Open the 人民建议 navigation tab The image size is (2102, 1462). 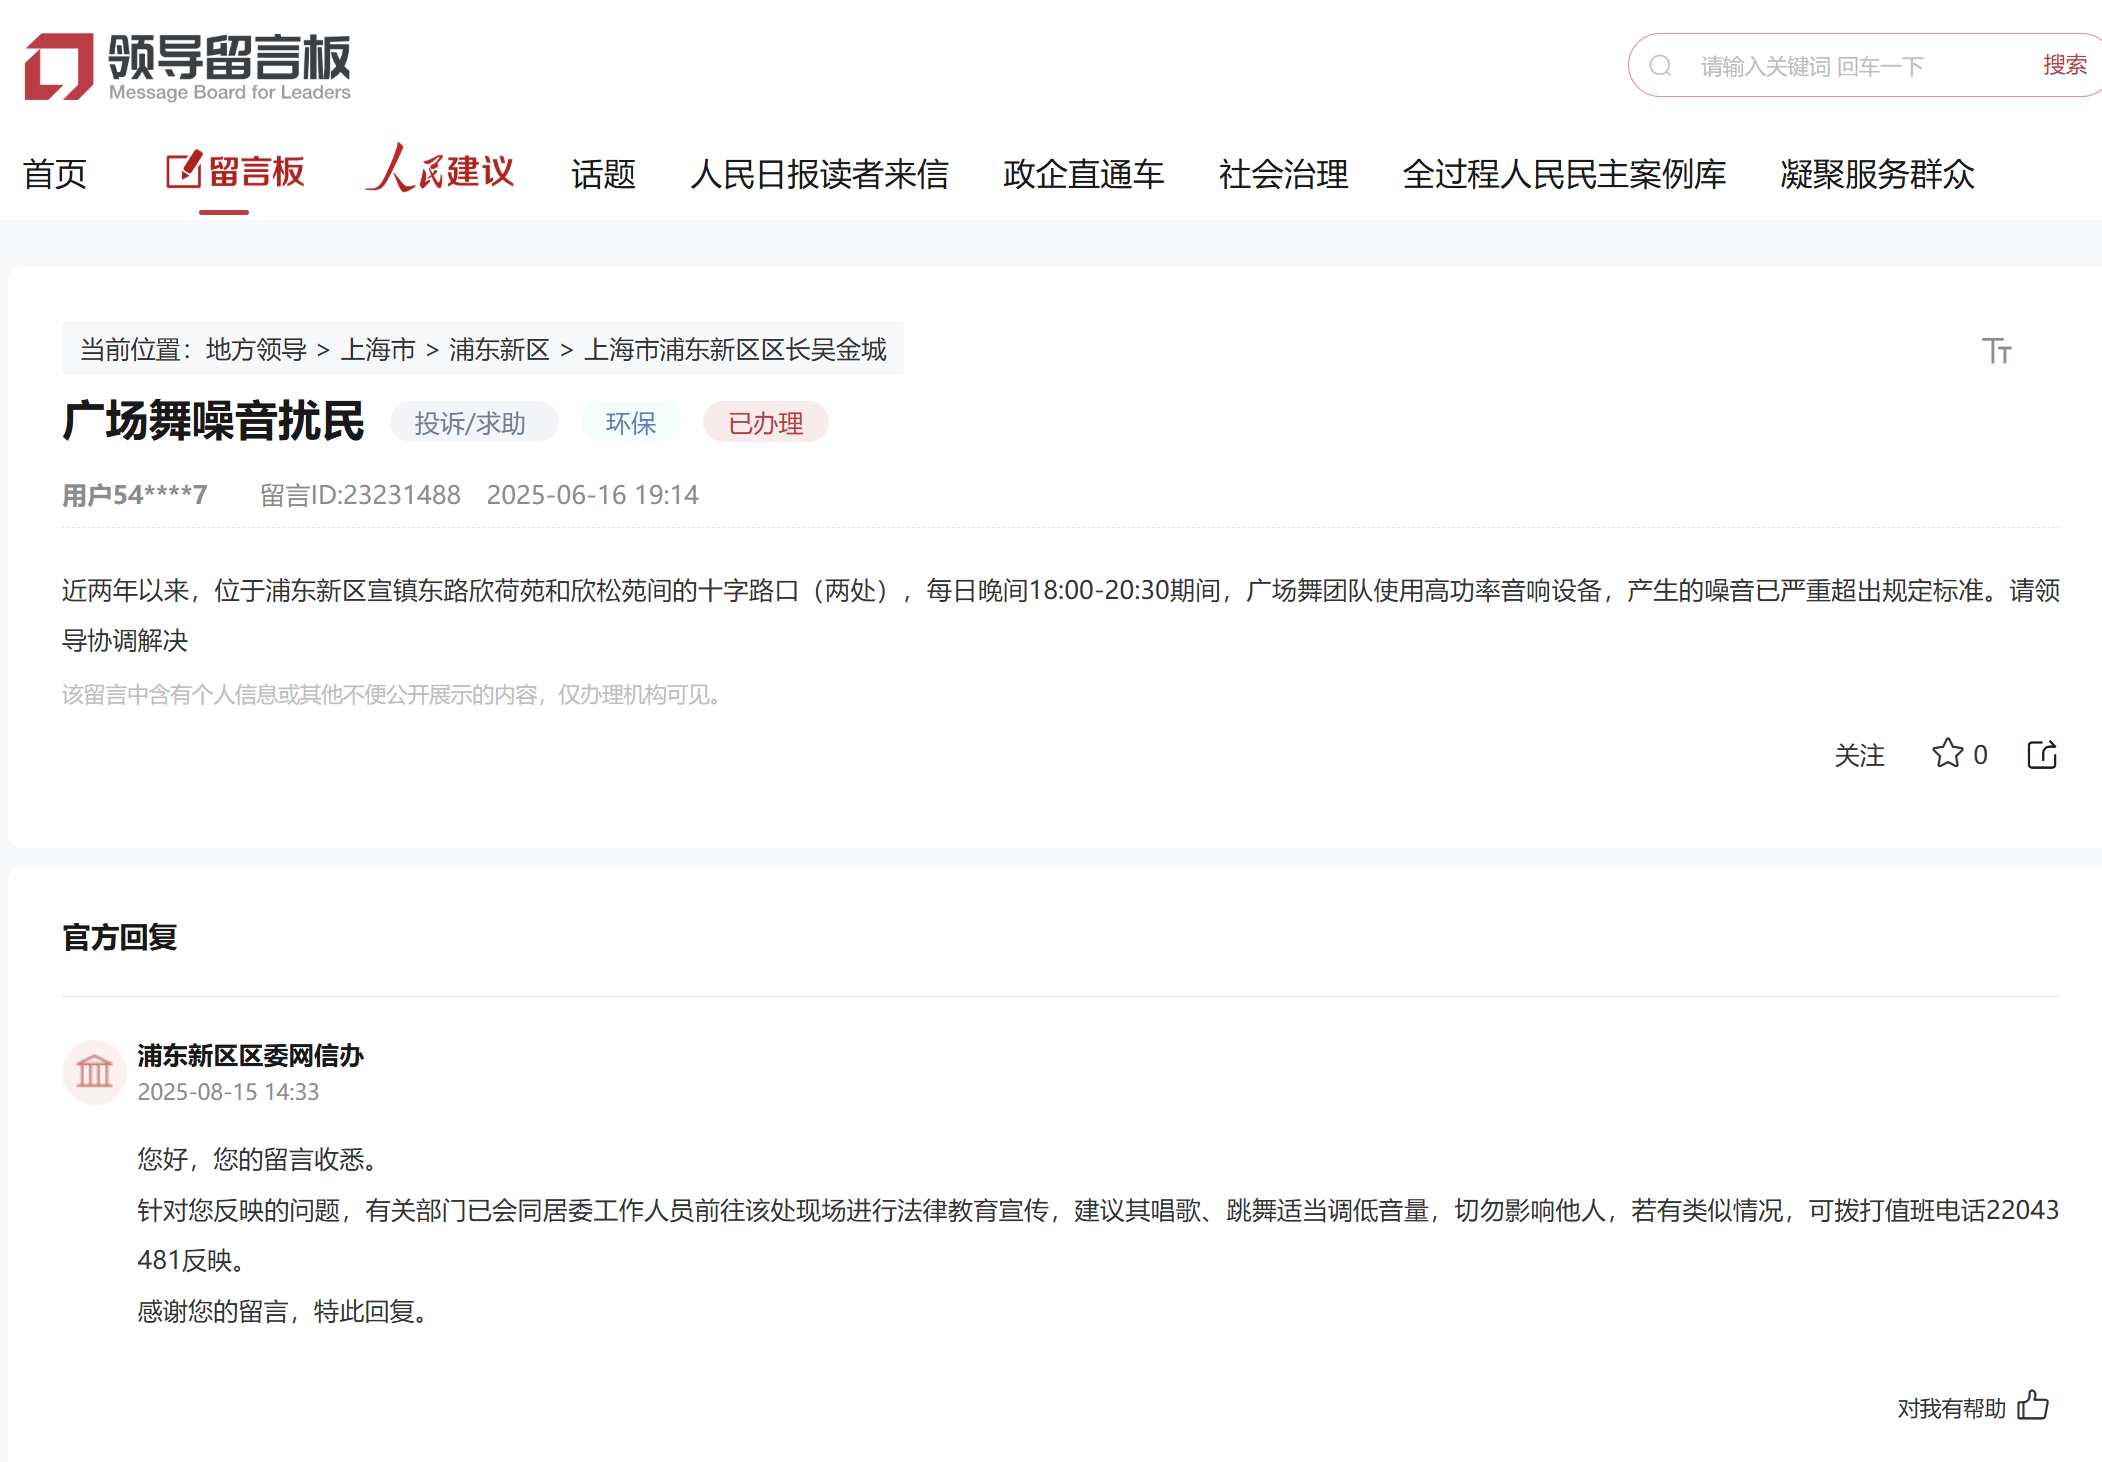[x=440, y=170]
